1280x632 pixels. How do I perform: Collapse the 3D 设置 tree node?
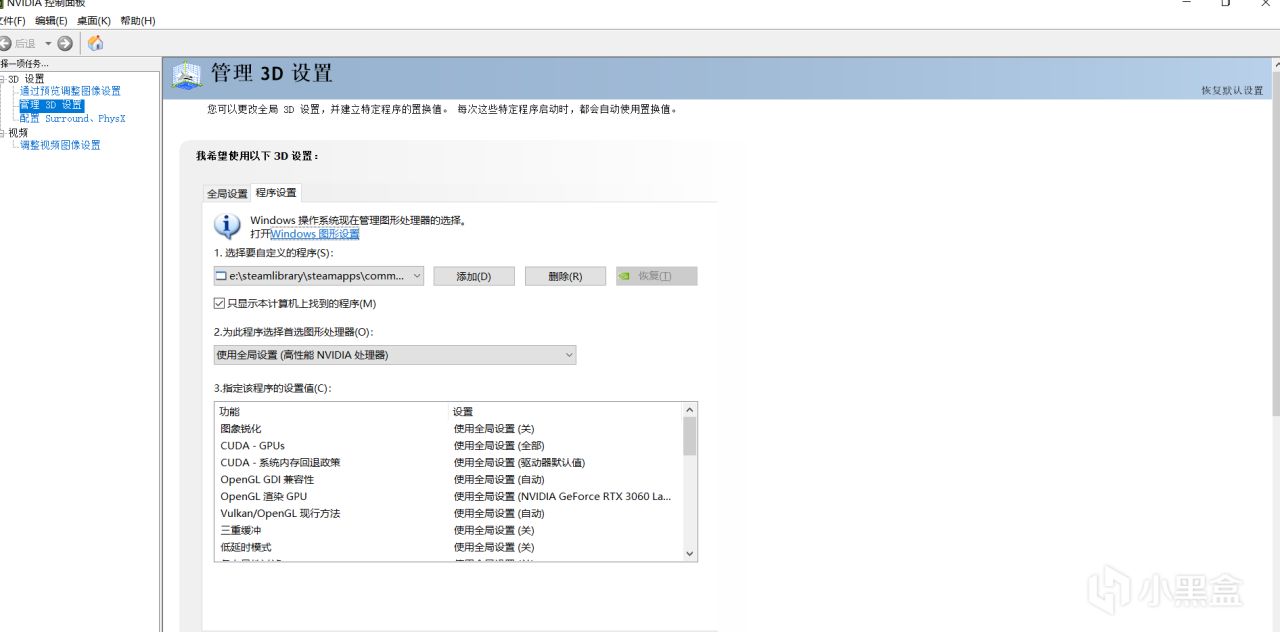pos(3,78)
